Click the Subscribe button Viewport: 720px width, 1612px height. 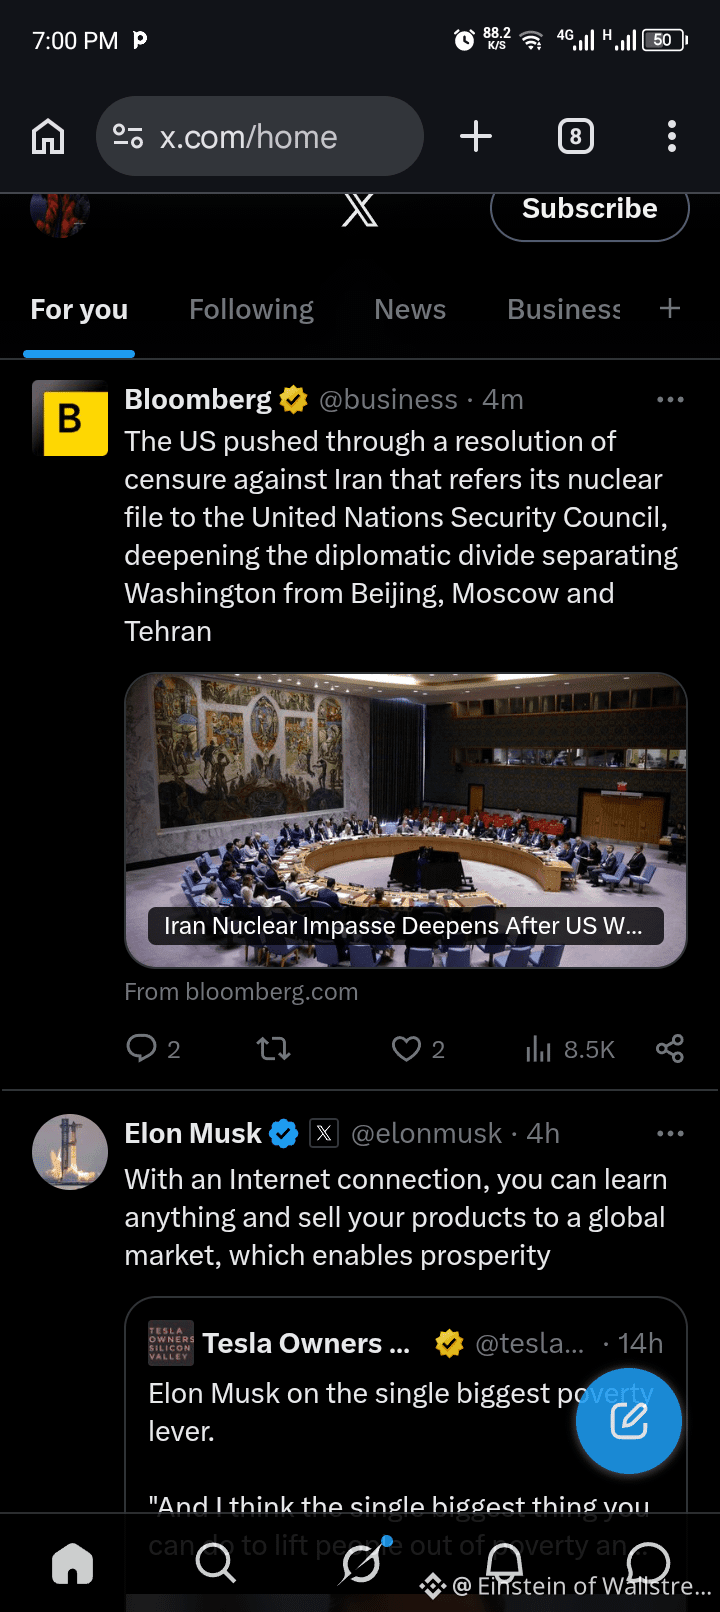click(x=590, y=209)
